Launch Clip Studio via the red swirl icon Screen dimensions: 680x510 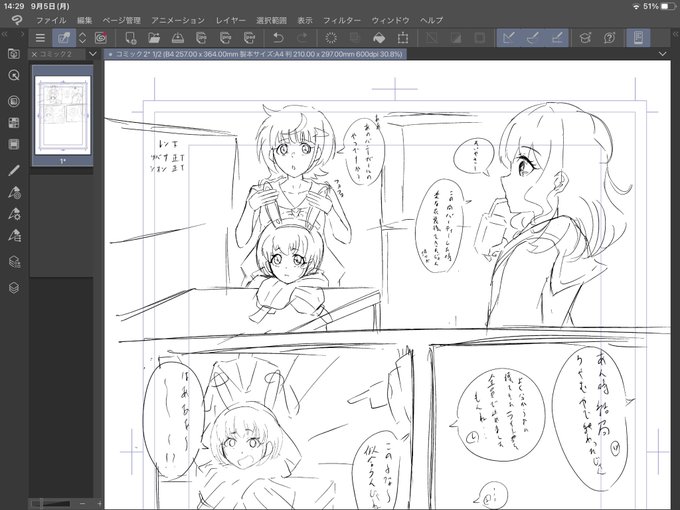click(x=101, y=38)
